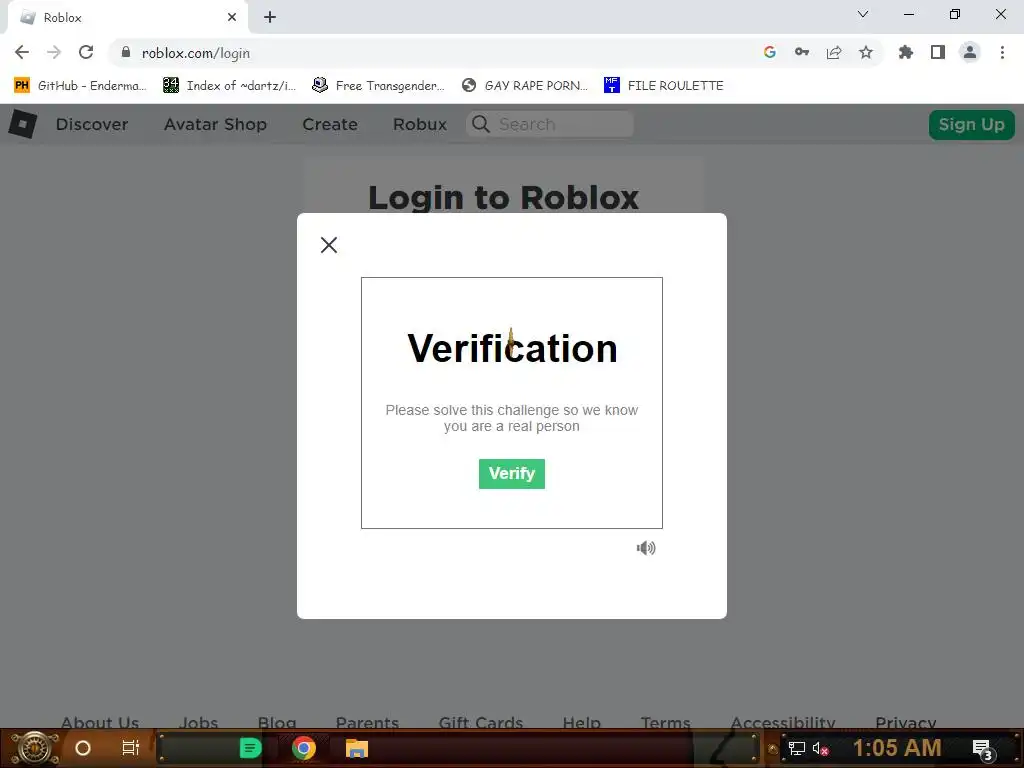
Task: Click the browser forward arrow
Action: 54,53
